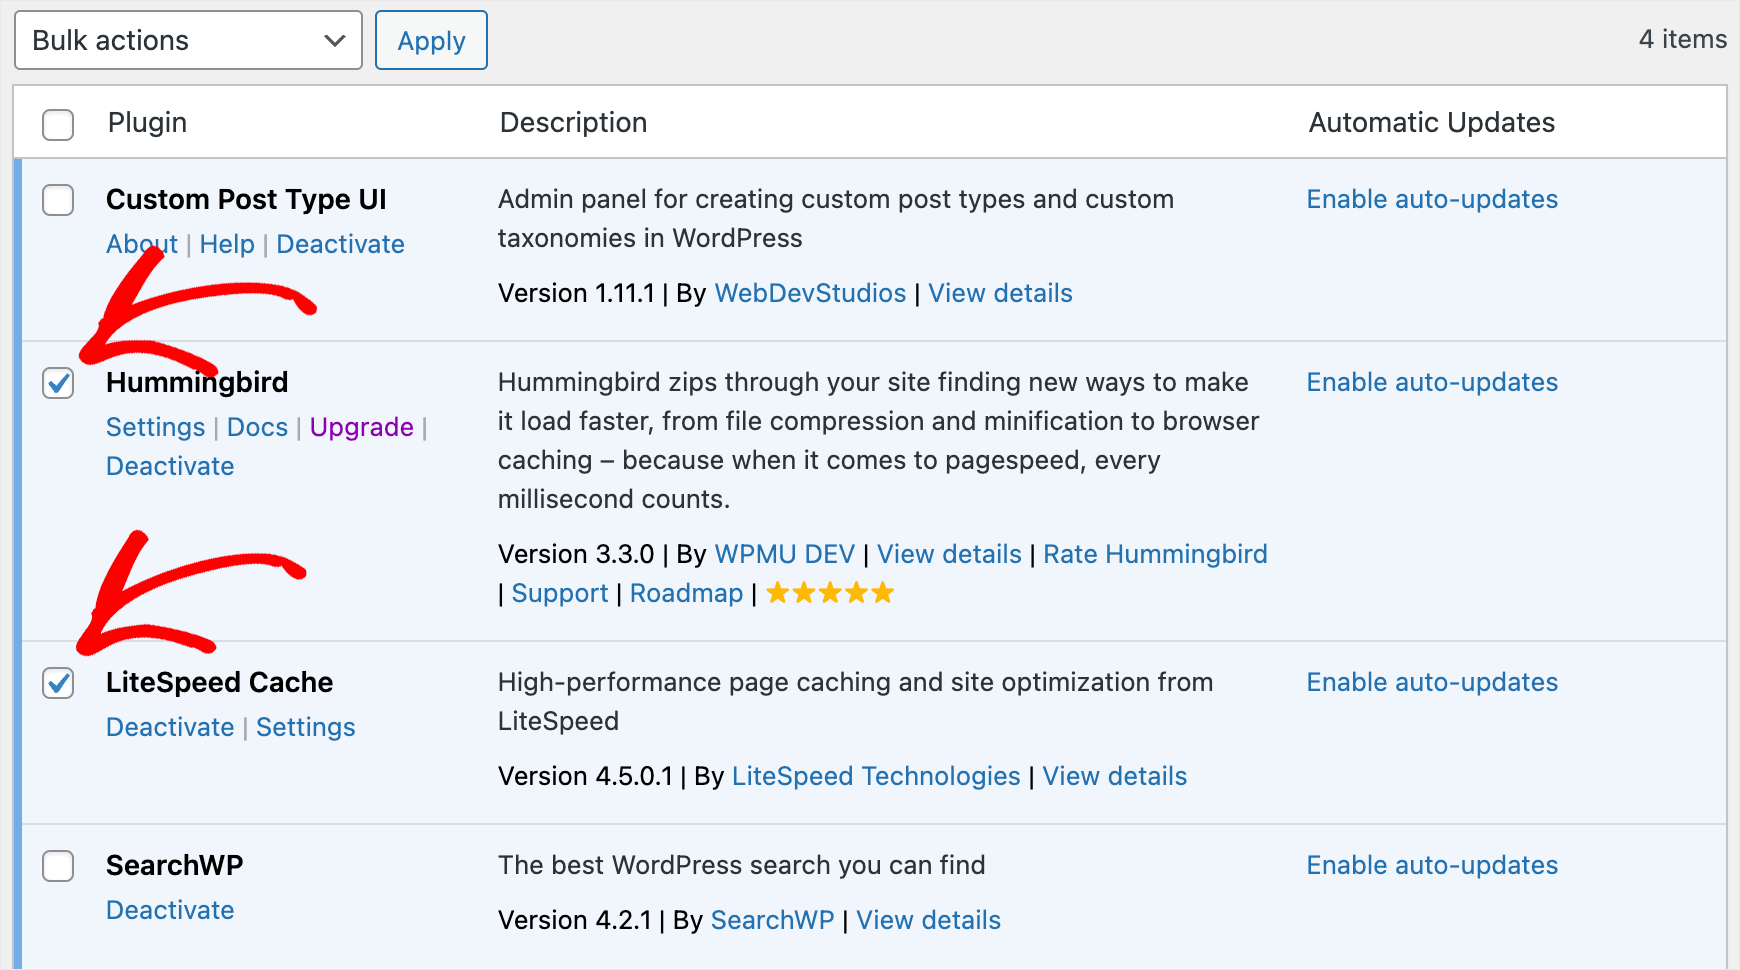Select the 'Hummingbird' plugin name

(x=197, y=382)
